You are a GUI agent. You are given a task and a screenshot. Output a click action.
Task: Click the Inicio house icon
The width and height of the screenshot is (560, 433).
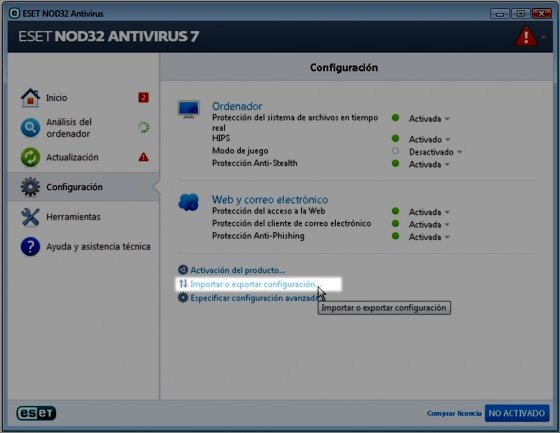[30, 98]
